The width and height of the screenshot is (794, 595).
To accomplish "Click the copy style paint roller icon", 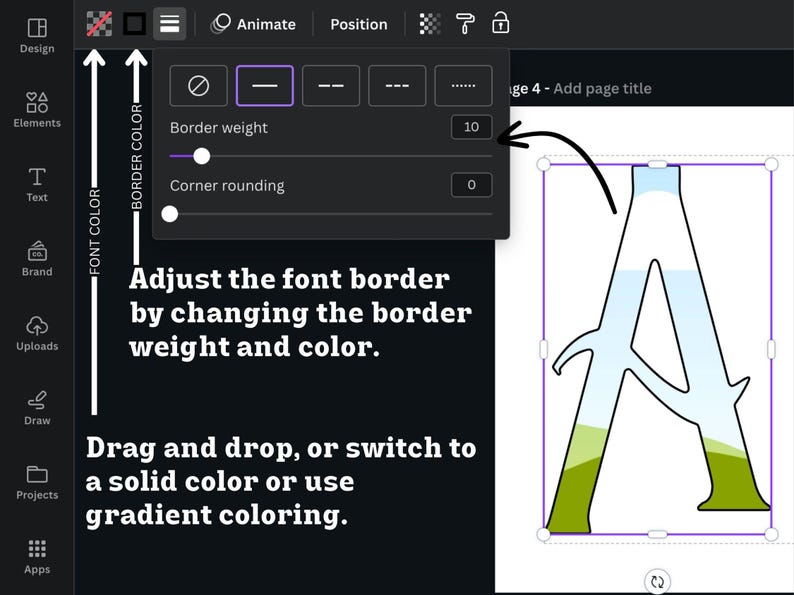I will (x=465, y=24).
